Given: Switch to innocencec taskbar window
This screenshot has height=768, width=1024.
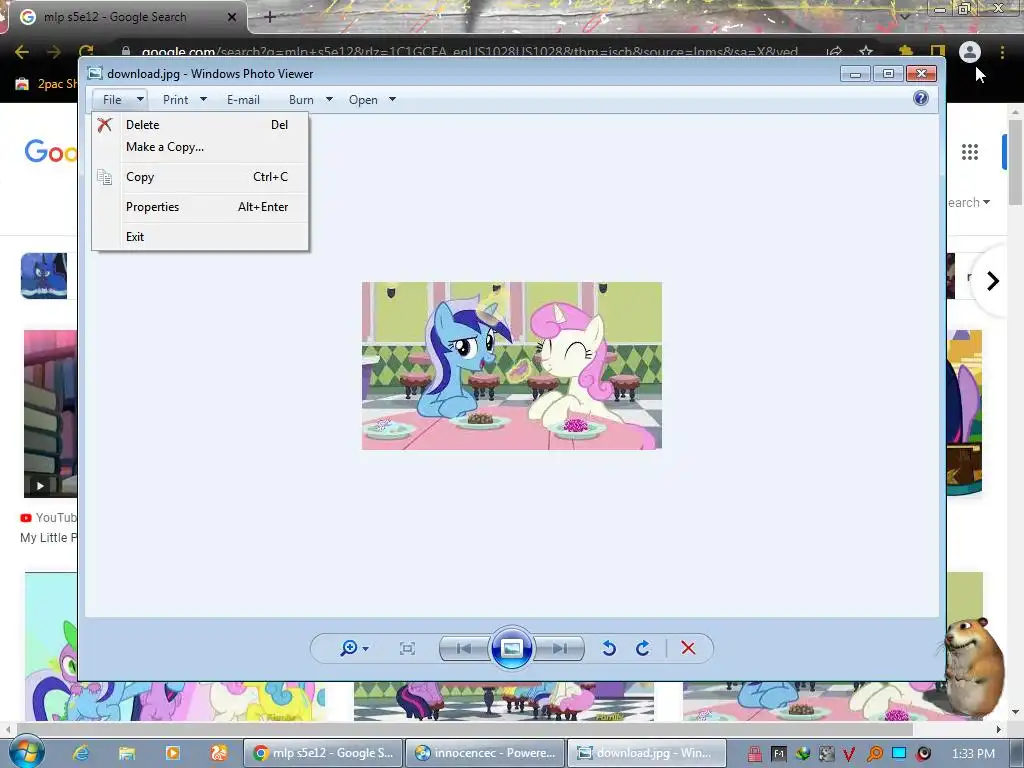Looking at the screenshot, I should (x=485, y=753).
